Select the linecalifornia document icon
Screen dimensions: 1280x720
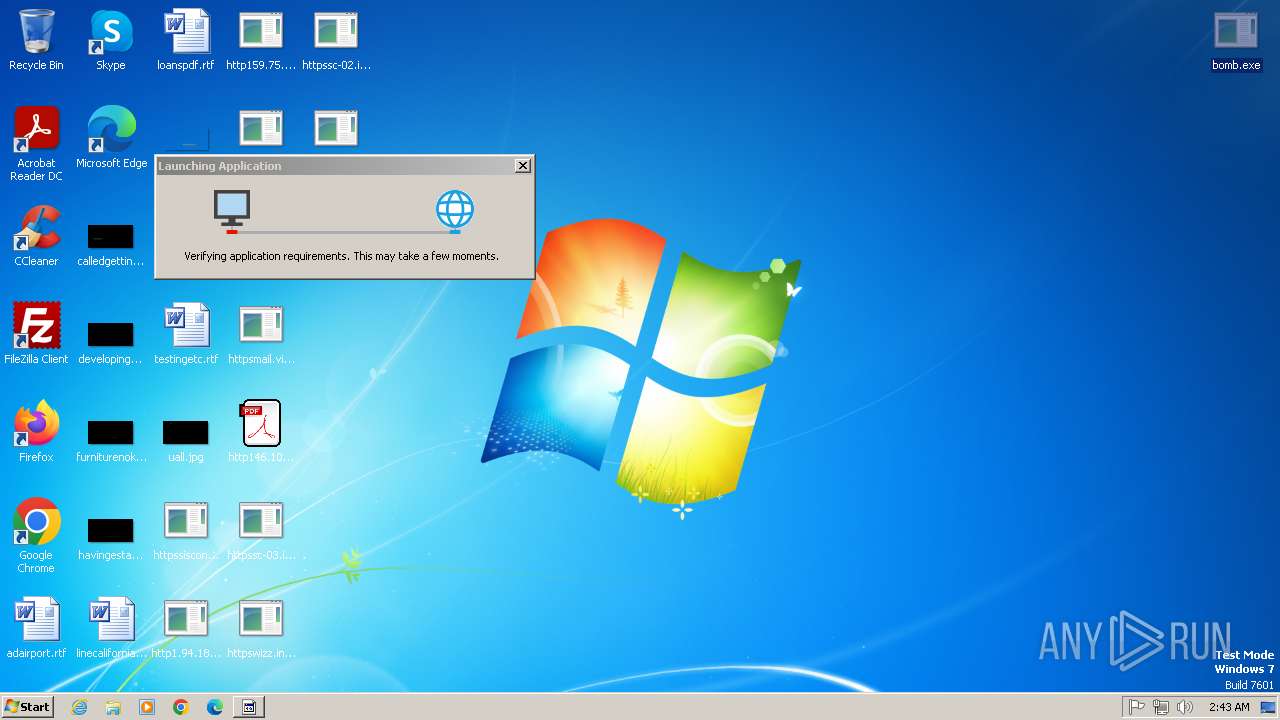point(111,628)
